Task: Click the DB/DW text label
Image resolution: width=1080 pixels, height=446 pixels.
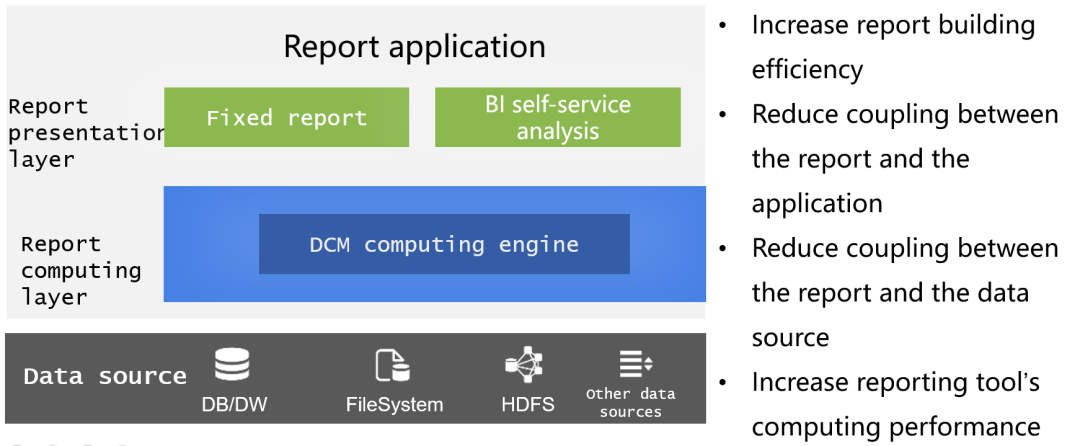Action: 232,405
